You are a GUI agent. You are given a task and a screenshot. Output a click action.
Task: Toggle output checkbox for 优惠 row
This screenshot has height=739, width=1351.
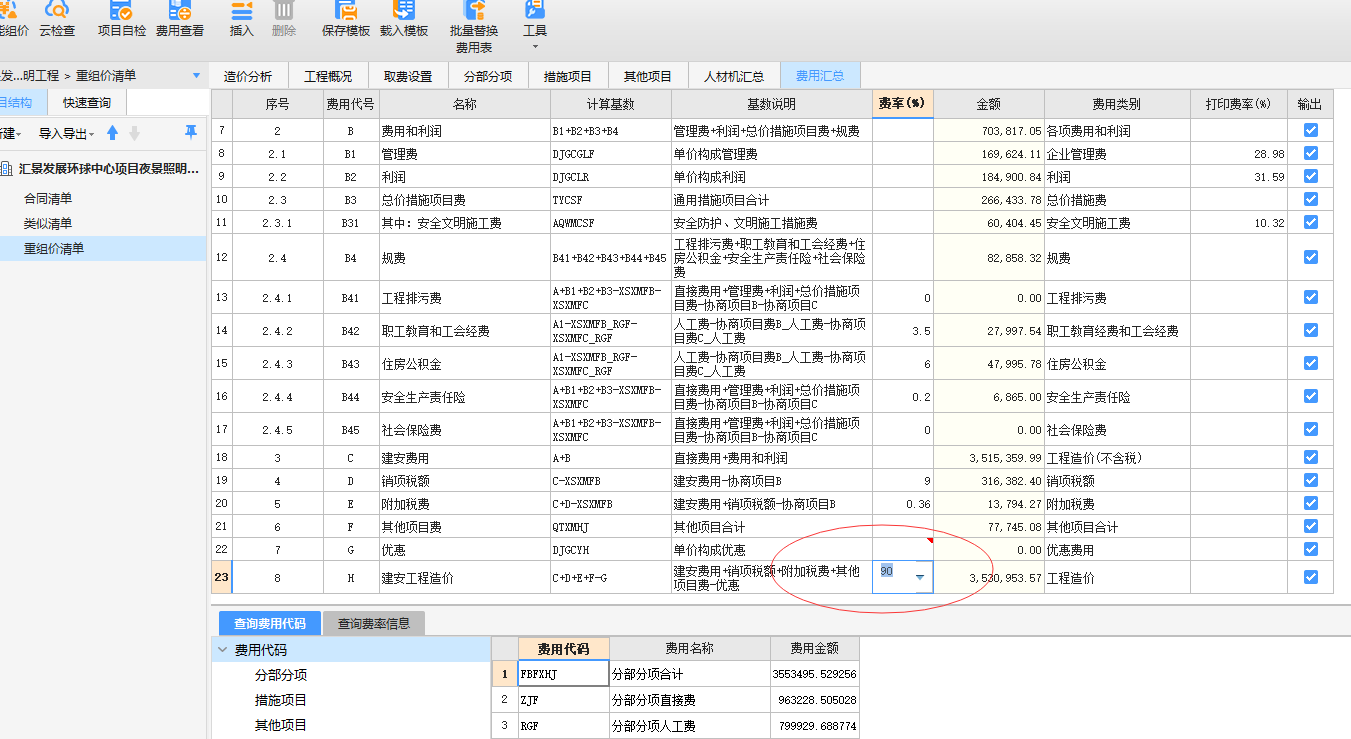(x=1310, y=549)
